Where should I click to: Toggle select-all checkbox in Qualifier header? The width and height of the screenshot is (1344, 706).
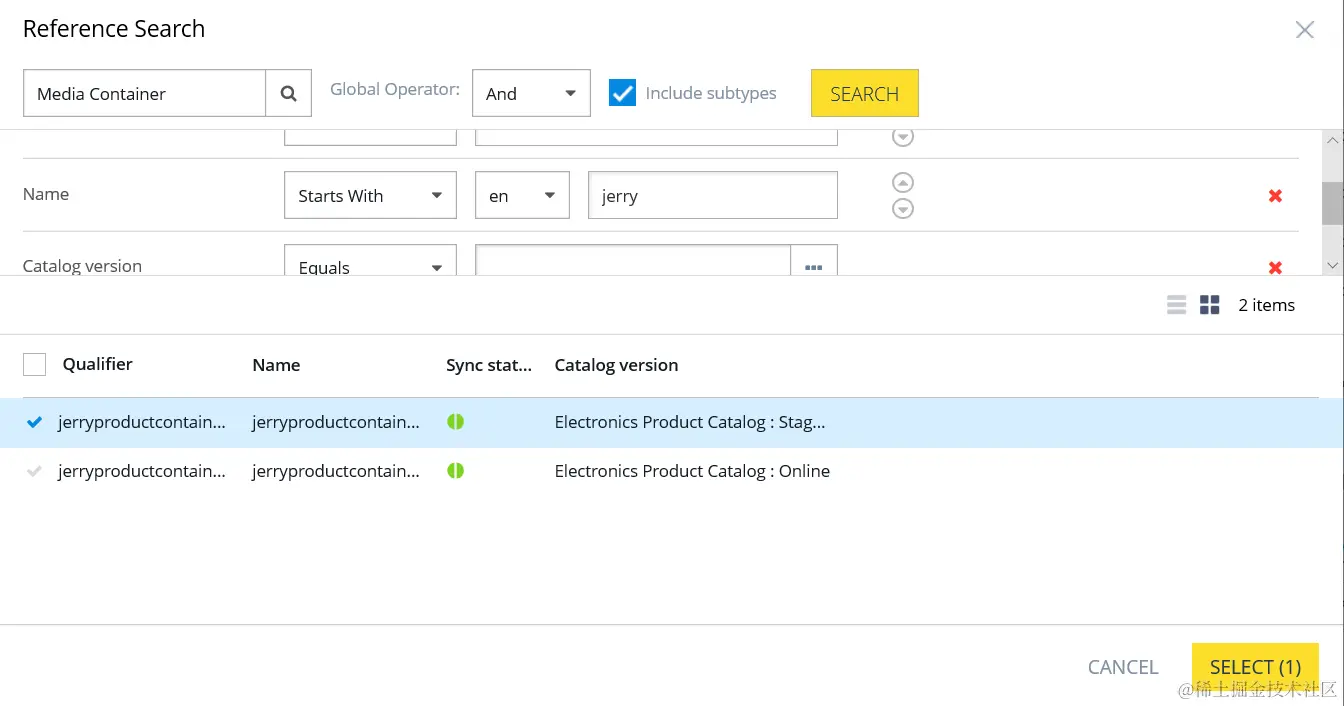34,365
